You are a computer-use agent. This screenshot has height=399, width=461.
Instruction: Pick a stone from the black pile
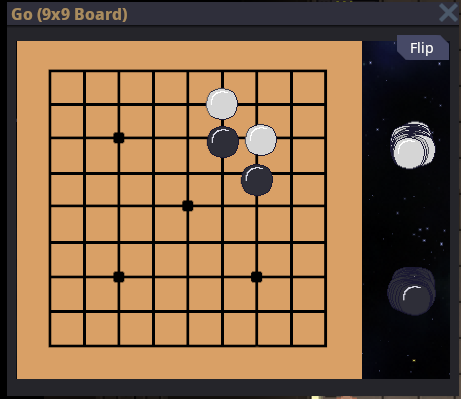tap(412, 291)
